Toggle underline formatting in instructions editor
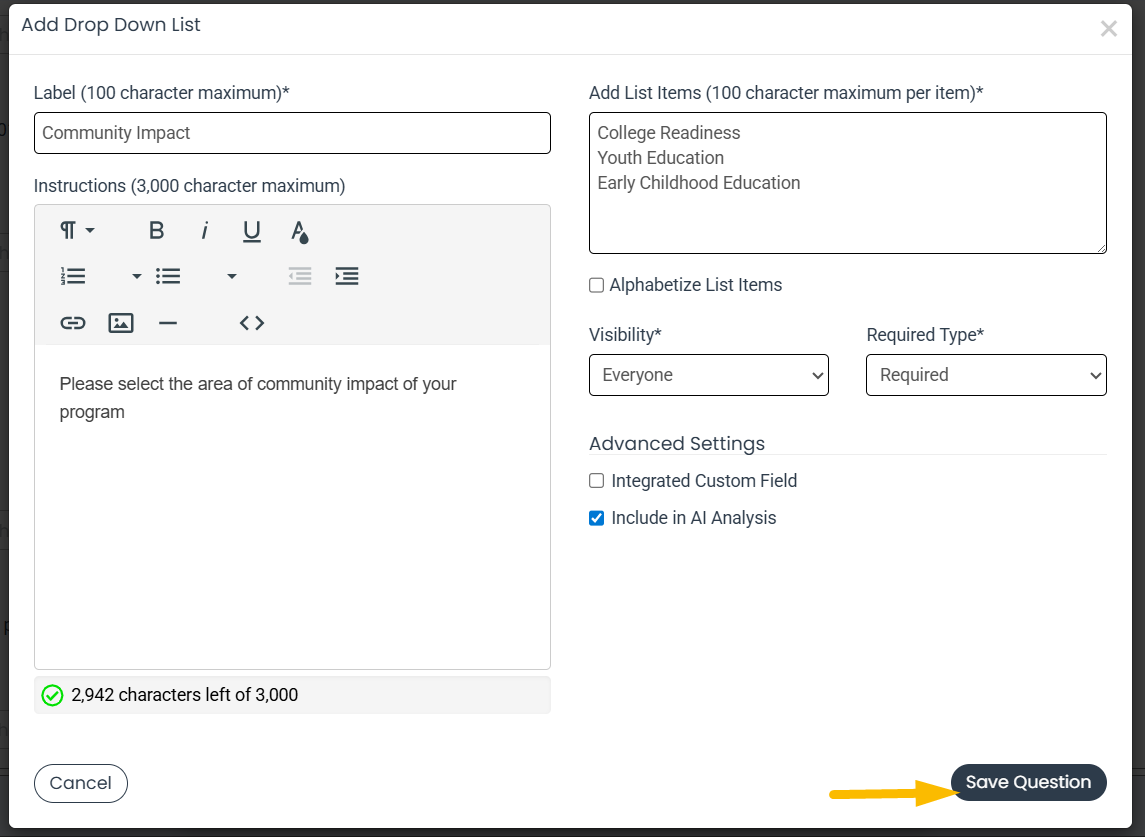Screen dimensions: 1145x837 click(x=252, y=231)
